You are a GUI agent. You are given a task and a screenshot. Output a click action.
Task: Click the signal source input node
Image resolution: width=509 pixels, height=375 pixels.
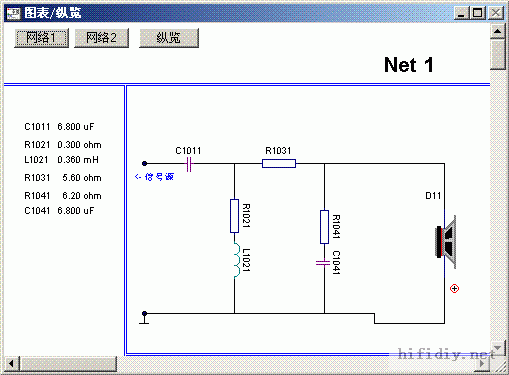[144, 163]
